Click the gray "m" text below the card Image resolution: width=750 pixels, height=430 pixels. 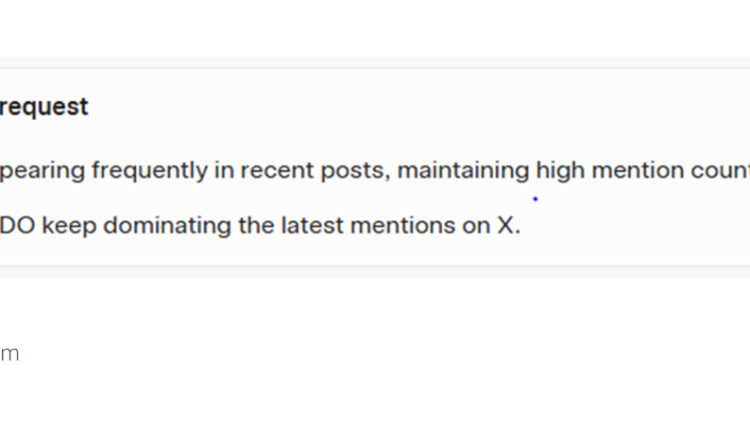point(9,354)
